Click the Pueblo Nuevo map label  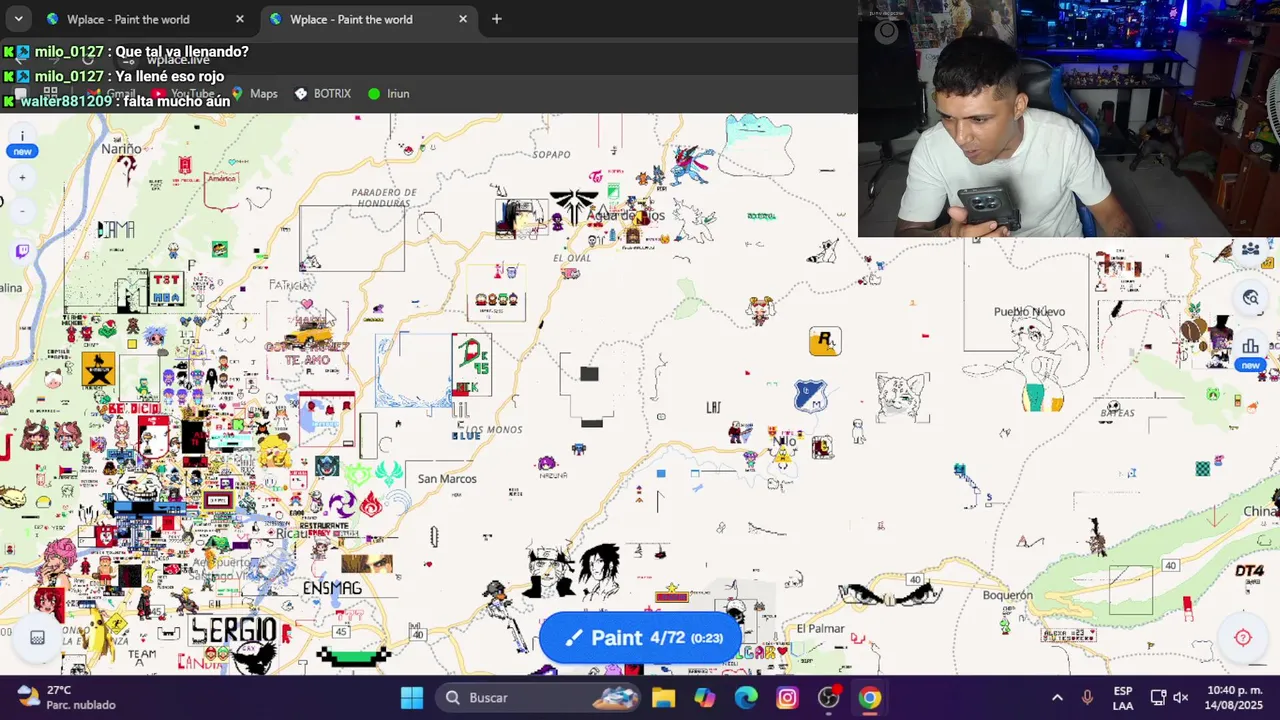[x=1029, y=312]
